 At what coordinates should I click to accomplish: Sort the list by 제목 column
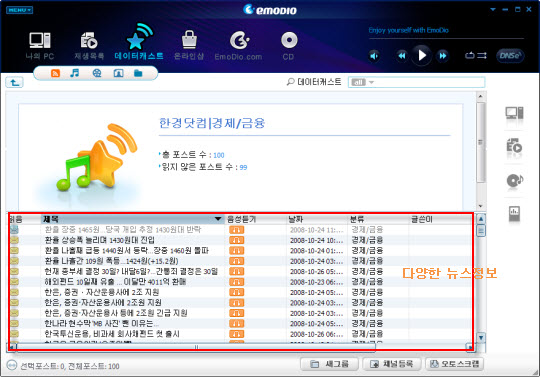click(133, 219)
